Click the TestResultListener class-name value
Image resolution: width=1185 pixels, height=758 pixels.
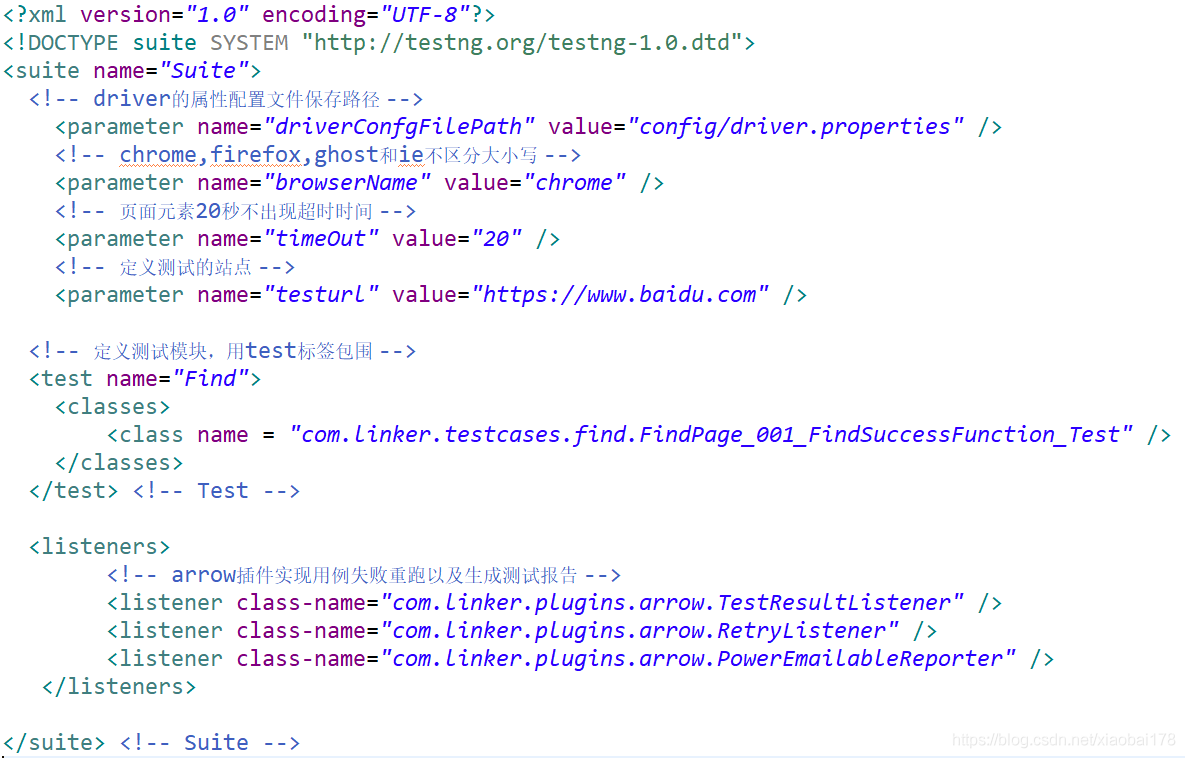pyautogui.click(x=673, y=602)
